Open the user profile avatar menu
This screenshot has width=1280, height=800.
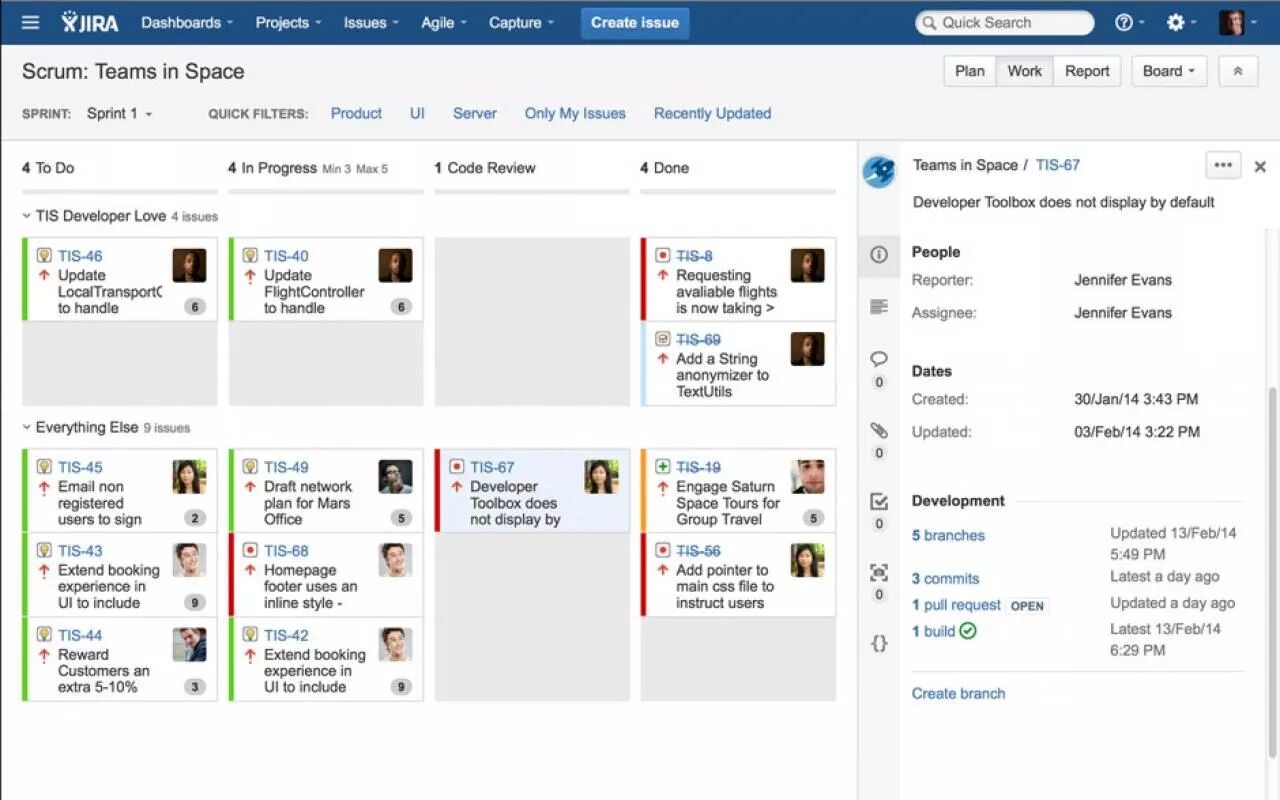1237,22
